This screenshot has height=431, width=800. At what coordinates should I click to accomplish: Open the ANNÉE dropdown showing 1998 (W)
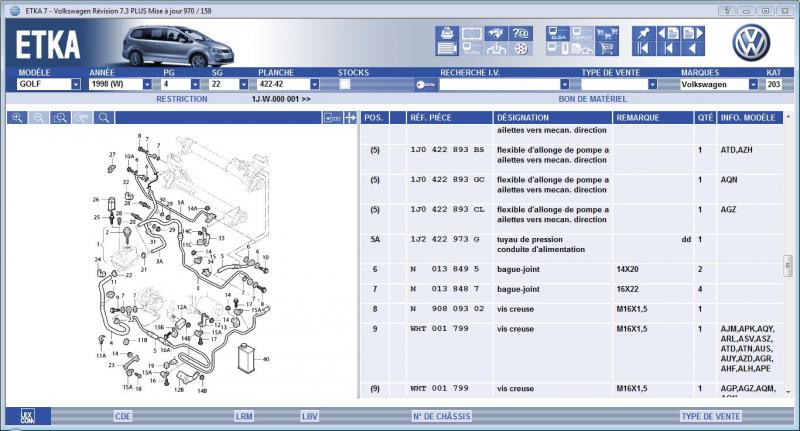(147, 84)
